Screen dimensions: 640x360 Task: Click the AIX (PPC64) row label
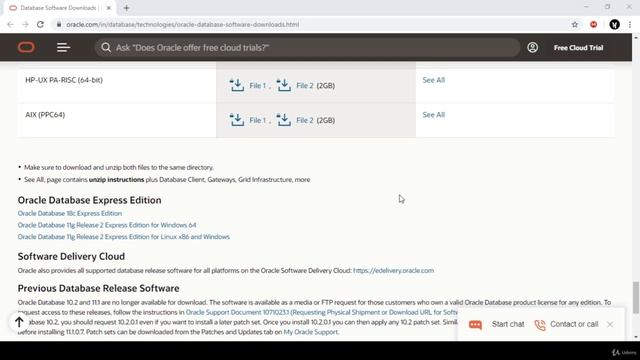(x=45, y=115)
